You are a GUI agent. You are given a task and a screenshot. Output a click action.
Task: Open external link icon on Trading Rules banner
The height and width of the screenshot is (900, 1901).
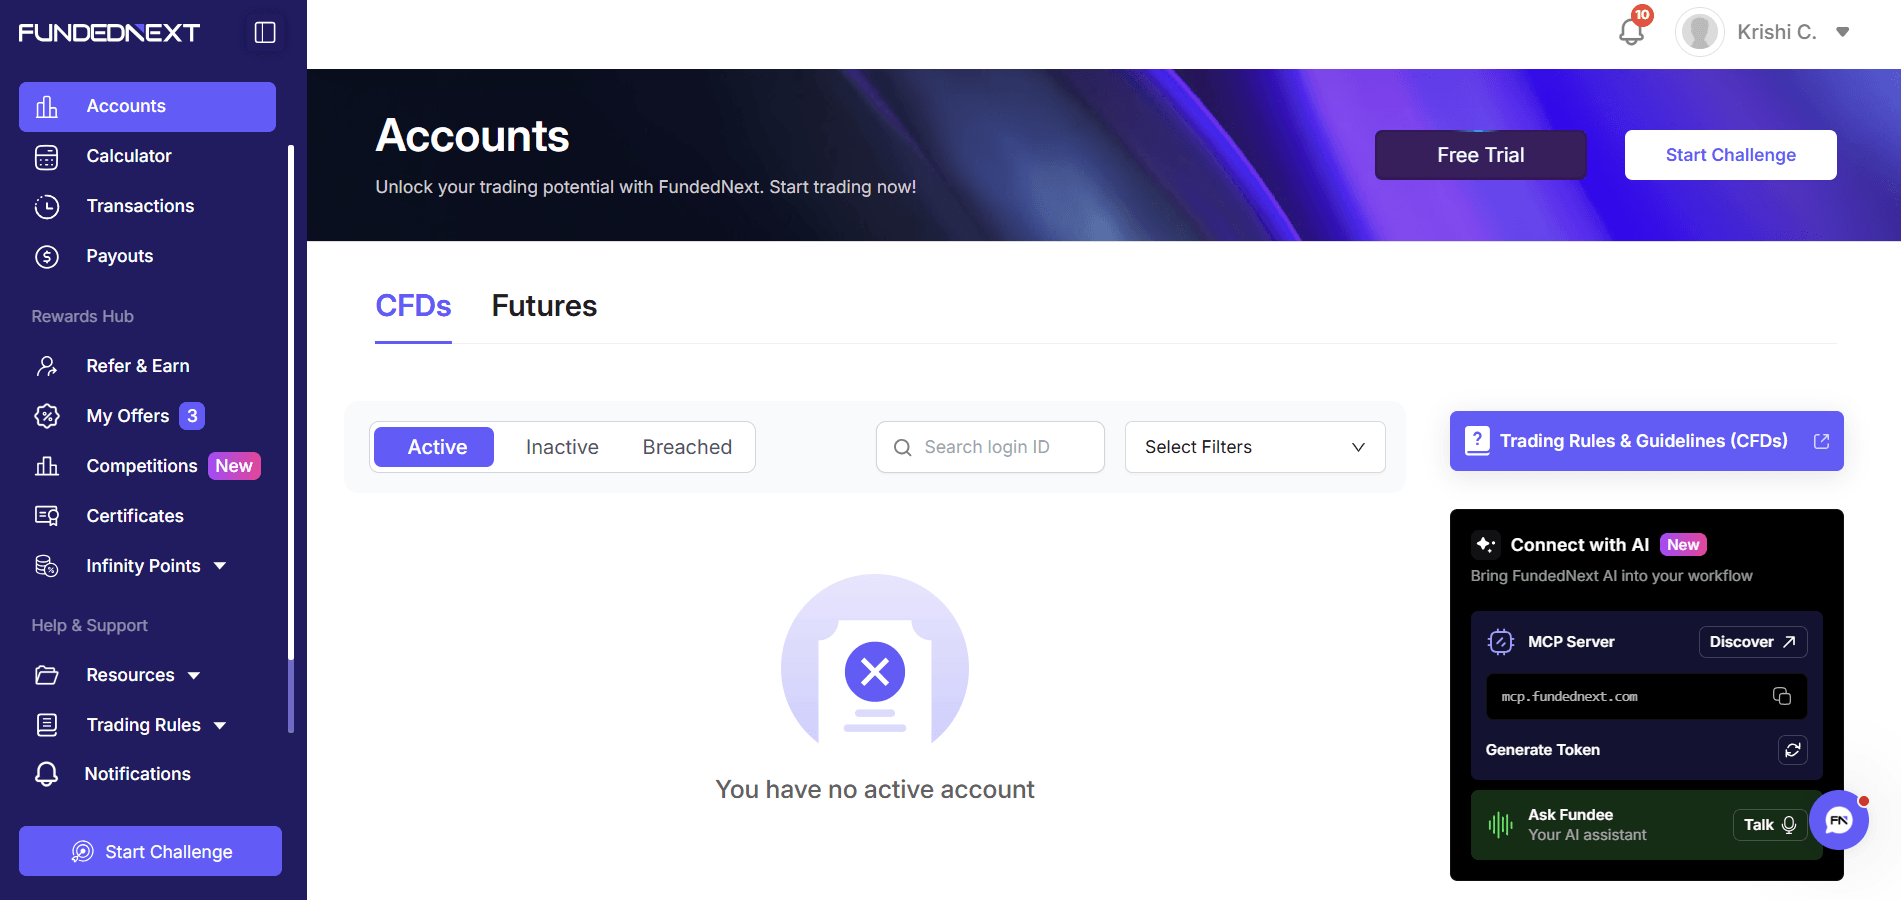coord(1822,441)
